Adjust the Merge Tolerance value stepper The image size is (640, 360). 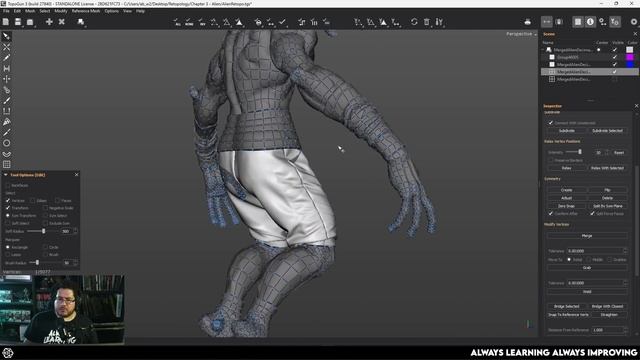click(625, 251)
